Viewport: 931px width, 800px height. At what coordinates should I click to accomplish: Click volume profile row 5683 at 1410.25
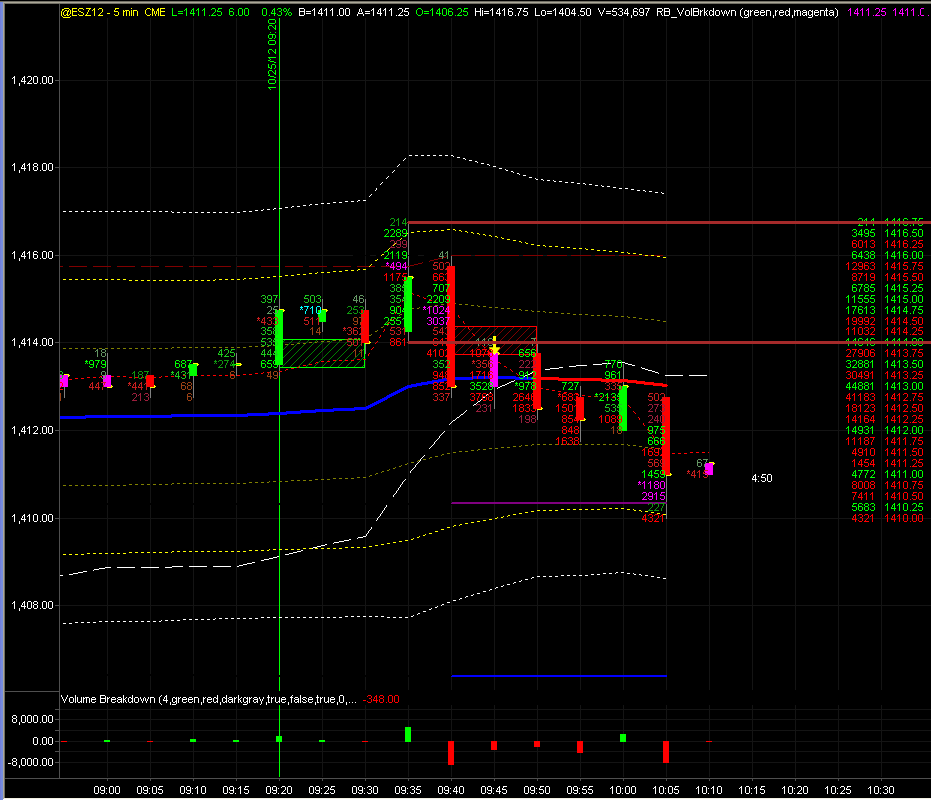pos(887,507)
